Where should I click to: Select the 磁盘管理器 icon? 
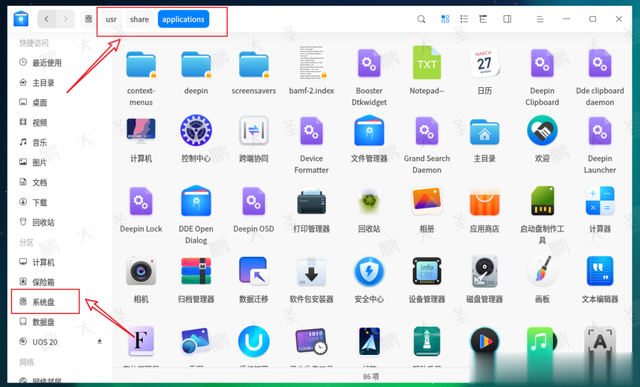pyautogui.click(x=484, y=271)
